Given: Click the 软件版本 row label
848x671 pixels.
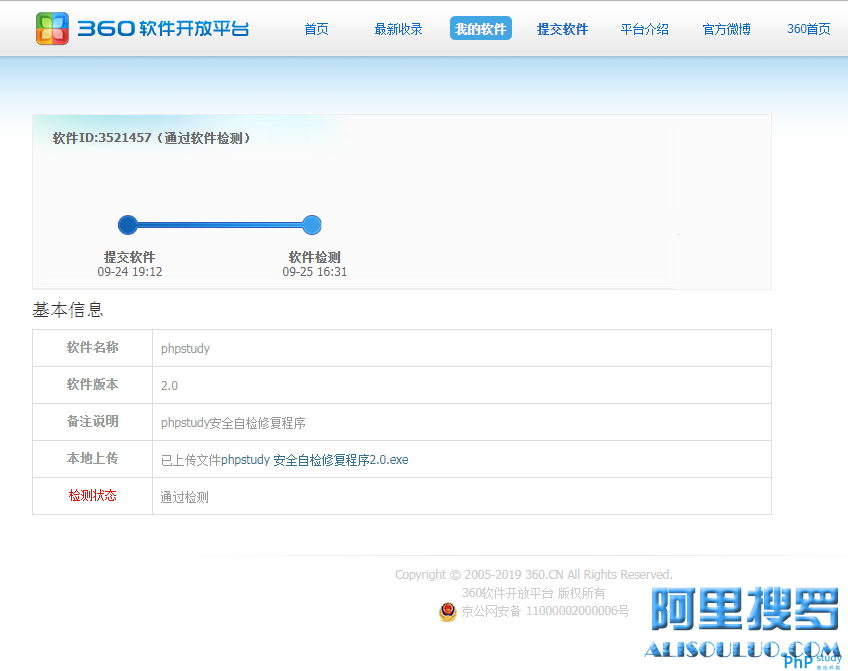Looking at the screenshot, I should (x=92, y=384).
